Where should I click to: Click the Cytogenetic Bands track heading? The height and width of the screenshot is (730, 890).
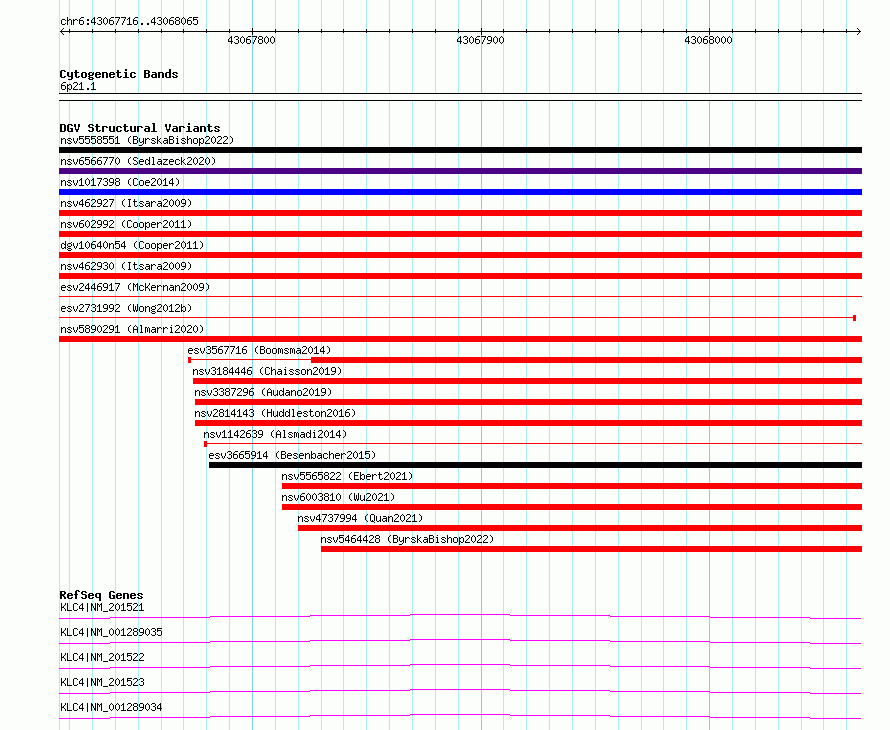coord(119,74)
